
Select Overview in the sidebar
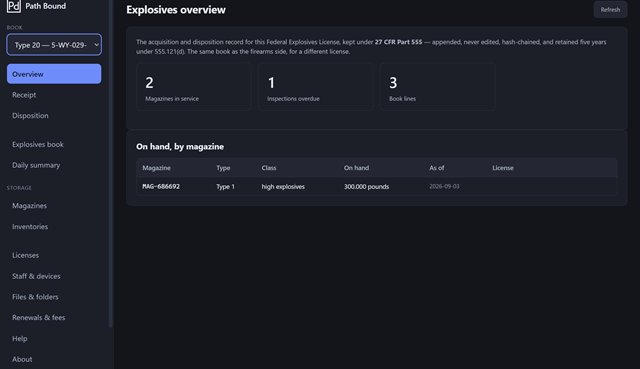click(x=54, y=74)
